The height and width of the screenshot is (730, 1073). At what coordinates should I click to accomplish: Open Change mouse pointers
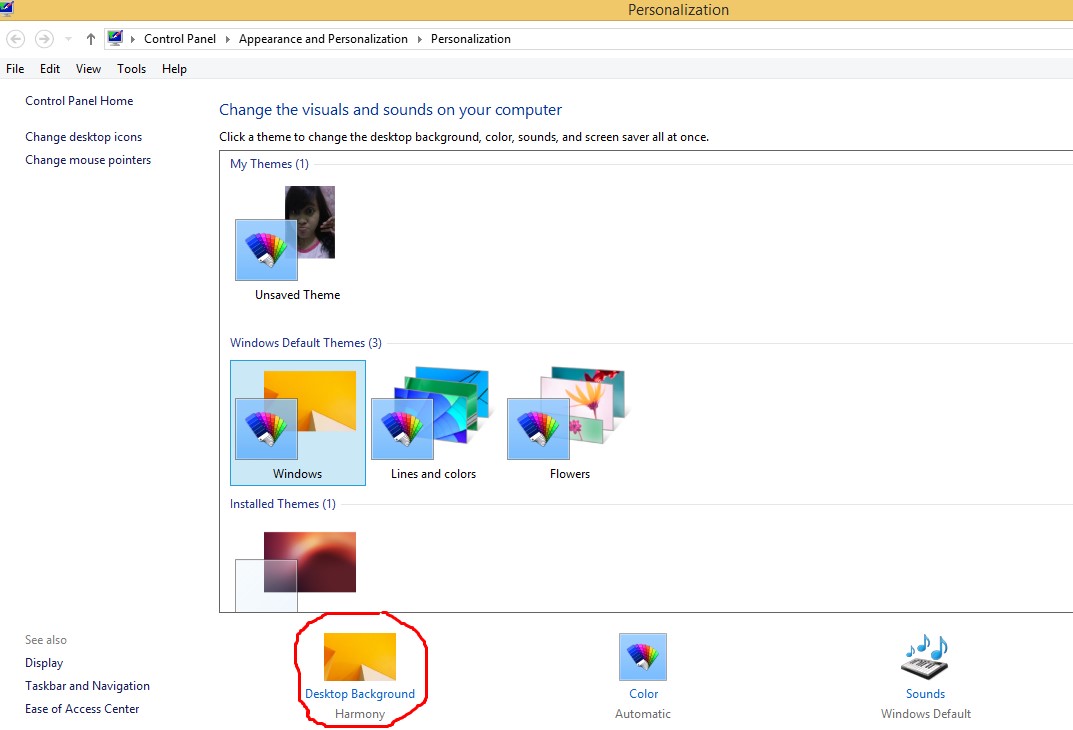click(88, 159)
